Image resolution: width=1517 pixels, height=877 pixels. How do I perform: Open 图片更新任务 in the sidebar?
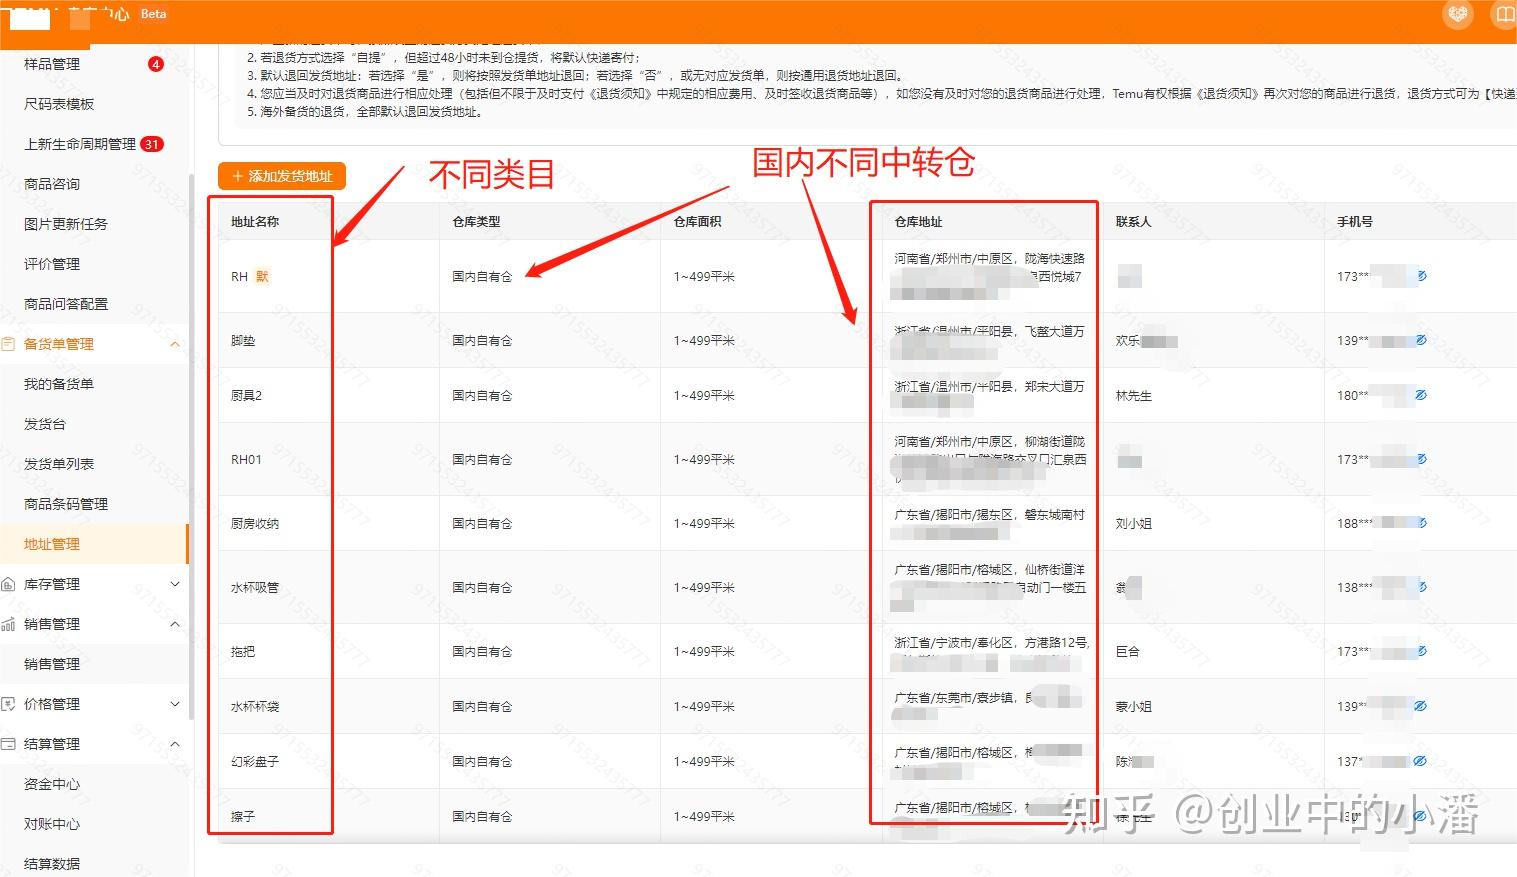(66, 224)
